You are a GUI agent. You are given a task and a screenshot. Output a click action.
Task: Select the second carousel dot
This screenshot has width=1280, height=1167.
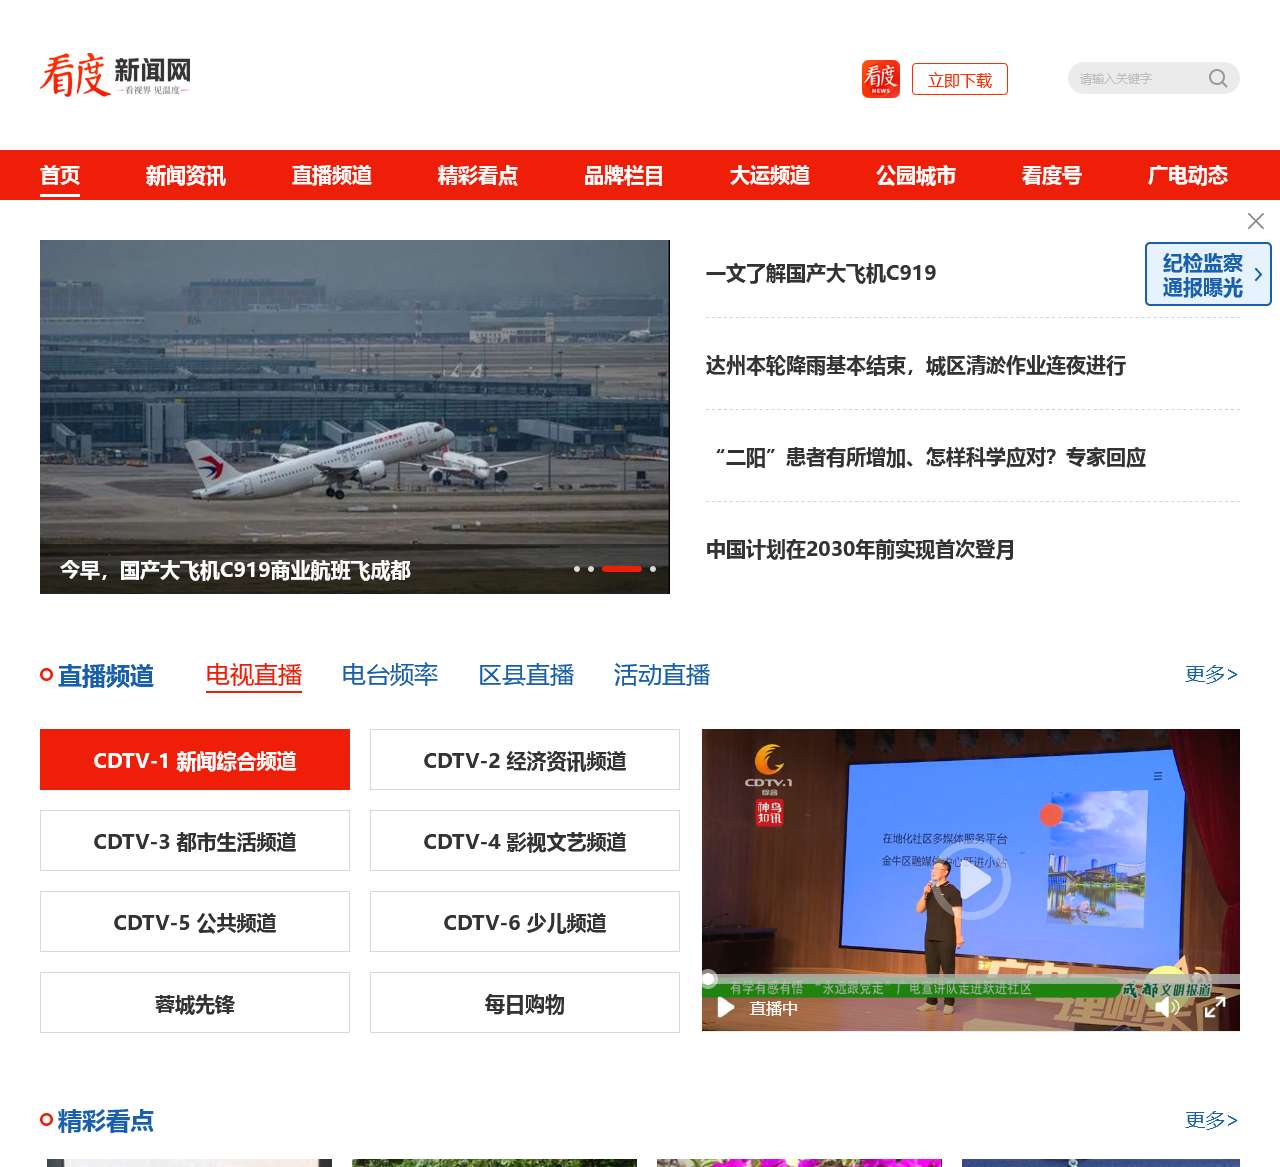(x=591, y=569)
